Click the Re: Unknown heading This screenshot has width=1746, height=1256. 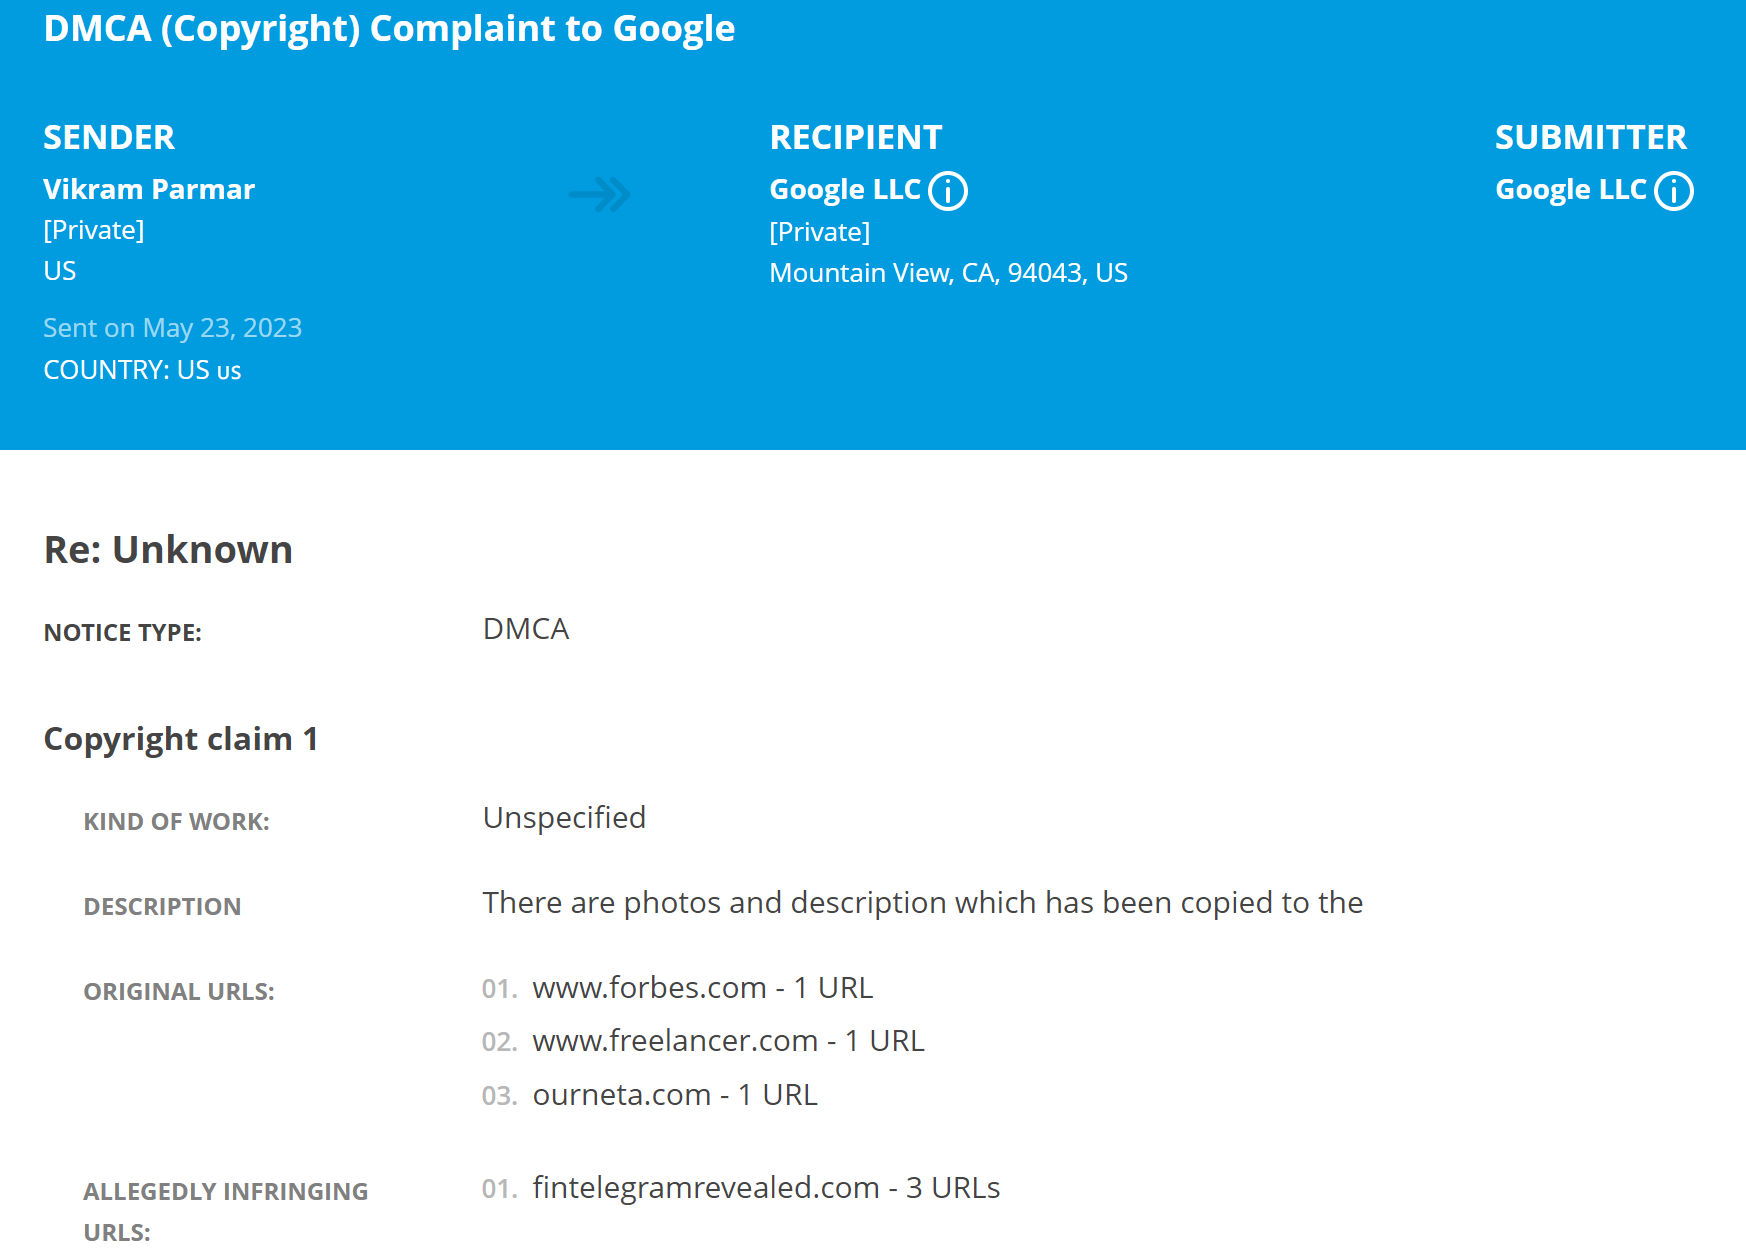(x=168, y=550)
